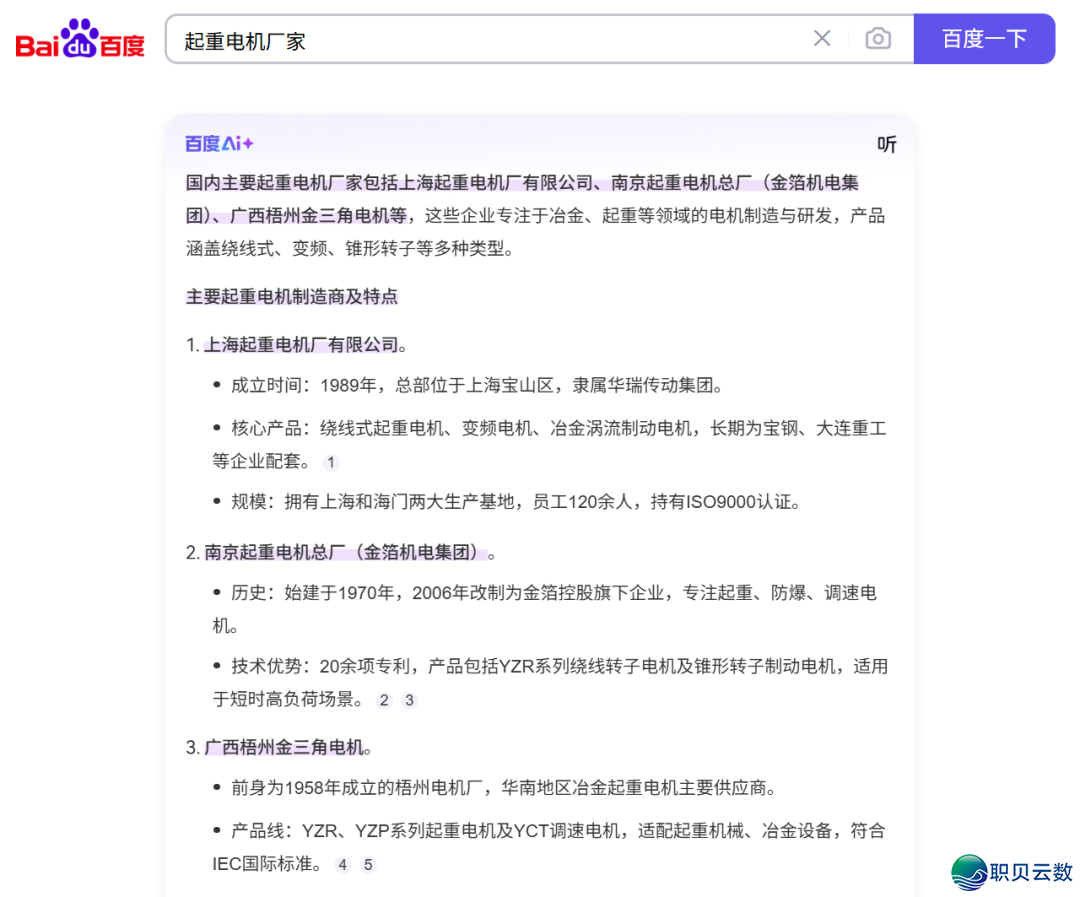Click the 历史：始建于1970年 bullet
Image resolution: width=1080 pixels, height=897 pixels.
click(544, 610)
